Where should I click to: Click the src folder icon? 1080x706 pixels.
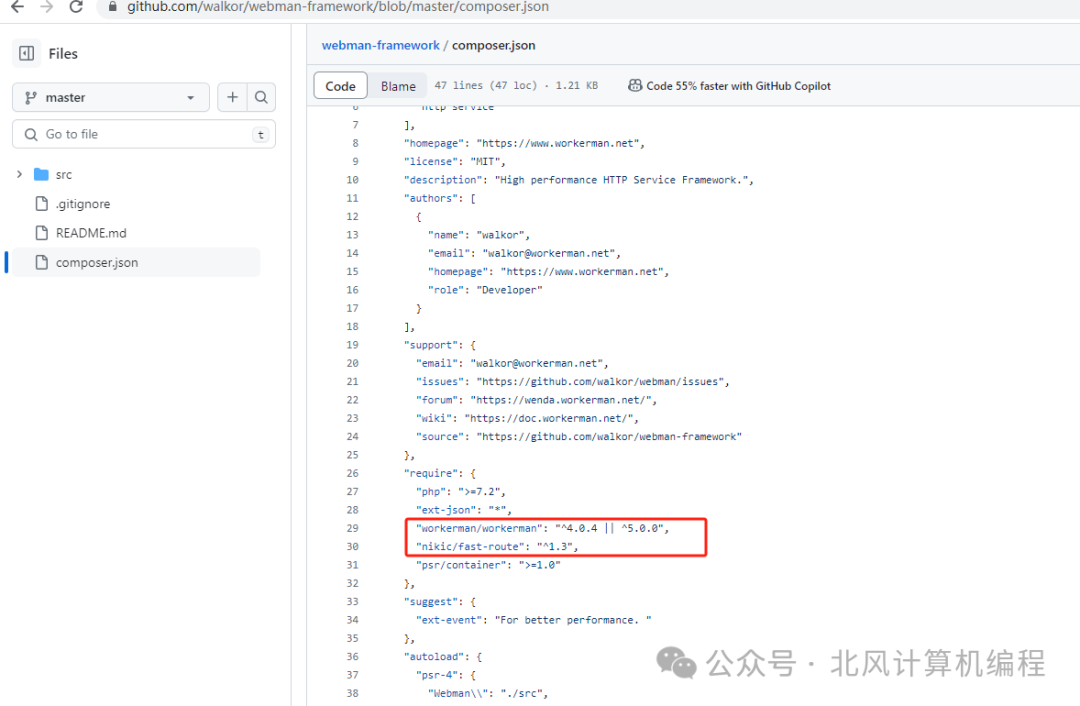coord(42,174)
